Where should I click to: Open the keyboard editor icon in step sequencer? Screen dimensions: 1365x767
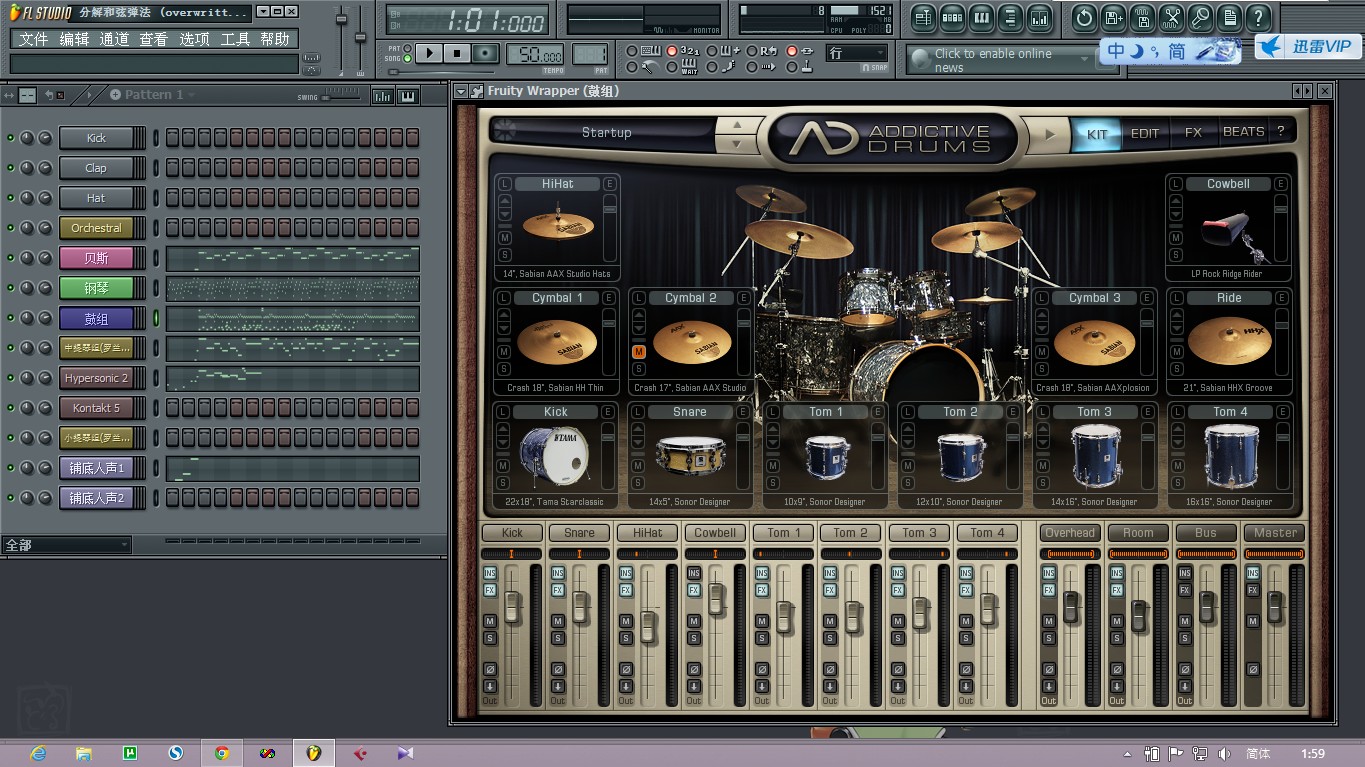408,96
